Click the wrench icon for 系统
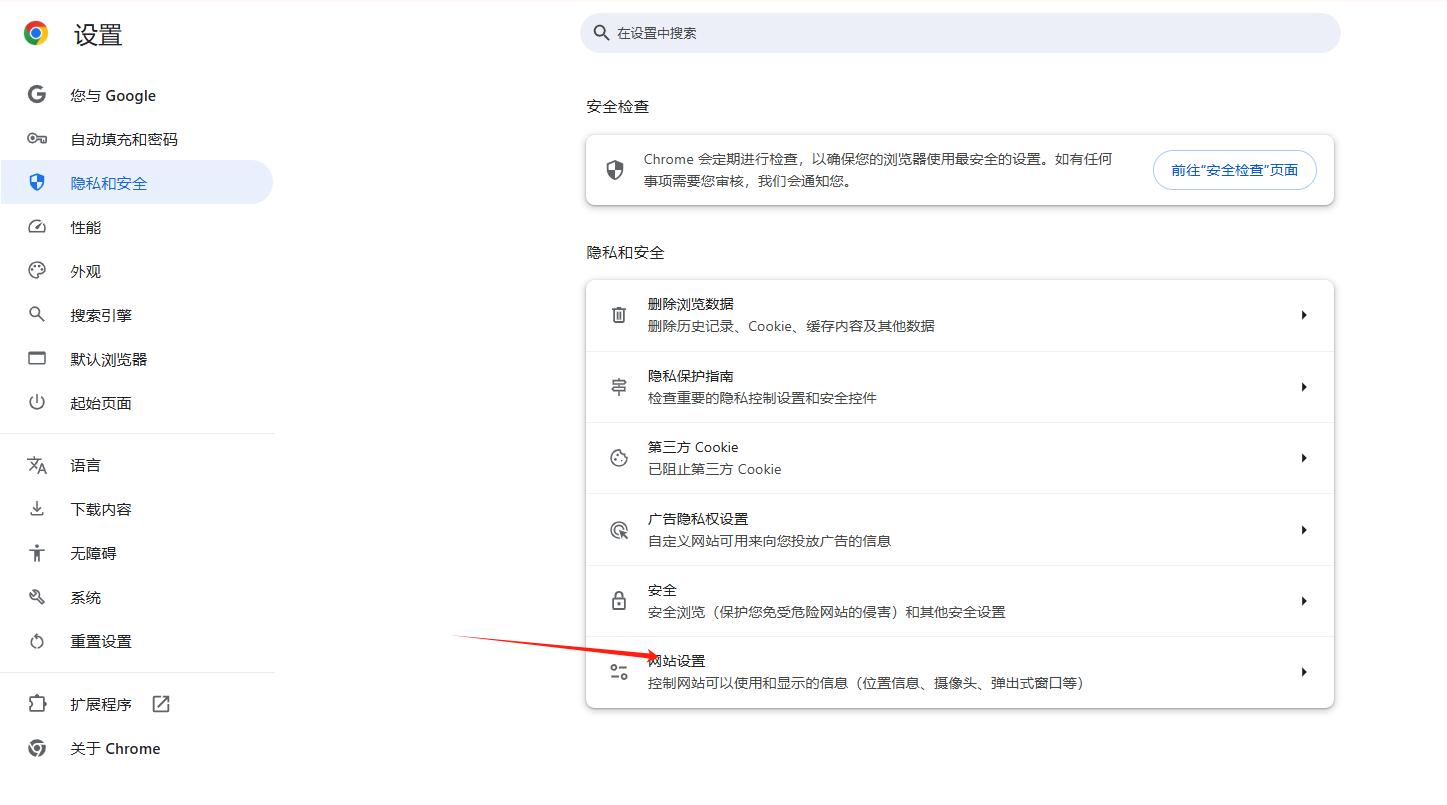Screen dimensions: 1447x805 click(37, 597)
